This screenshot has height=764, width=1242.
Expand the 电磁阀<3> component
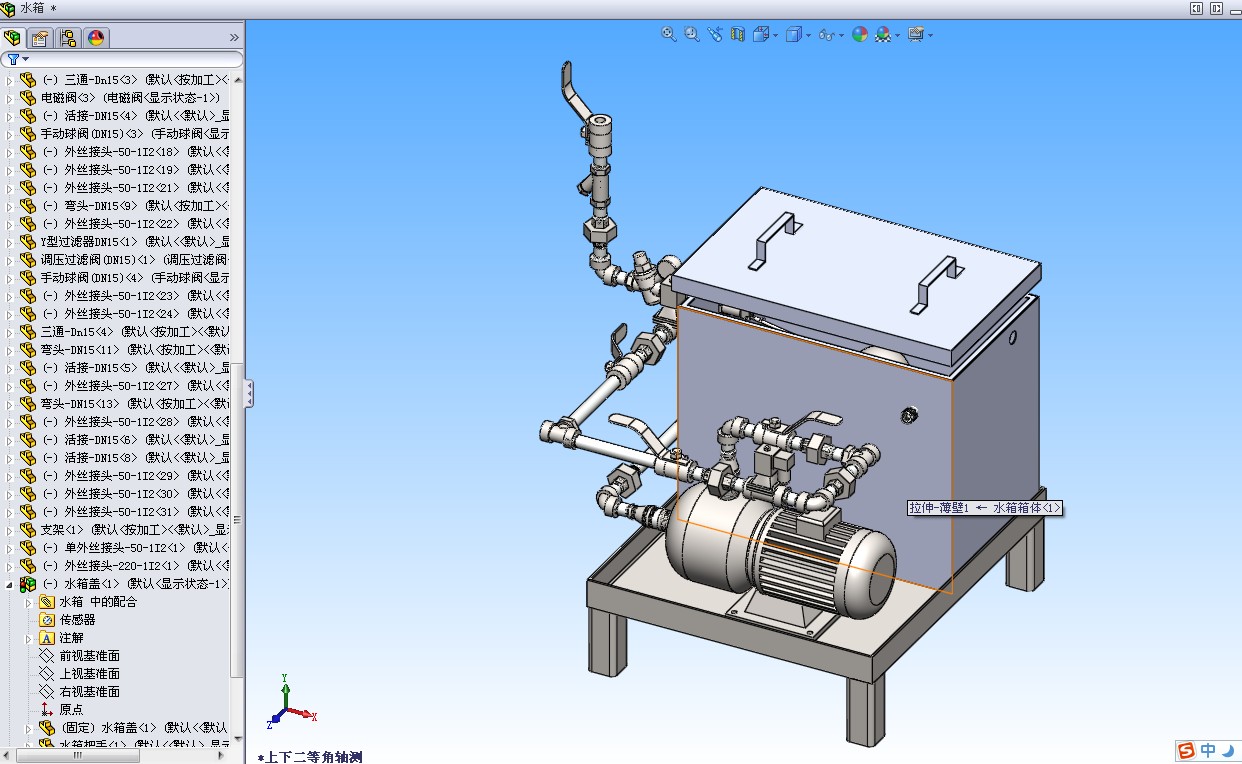[11, 98]
